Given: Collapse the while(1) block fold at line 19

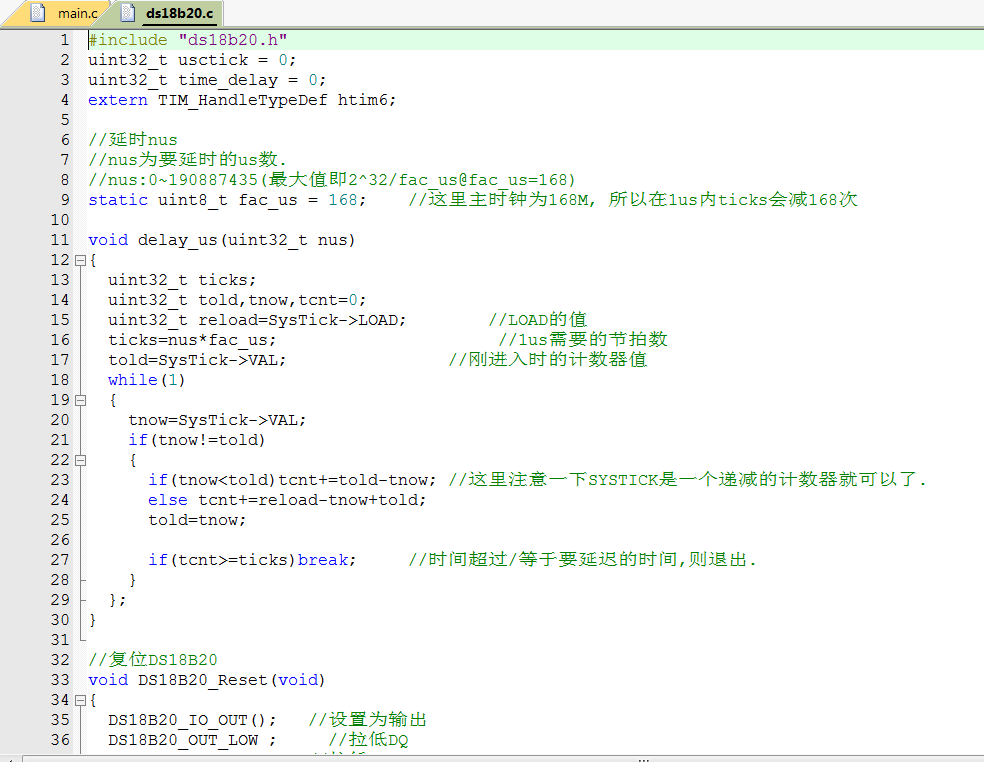Looking at the screenshot, I should pyautogui.click(x=80, y=400).
